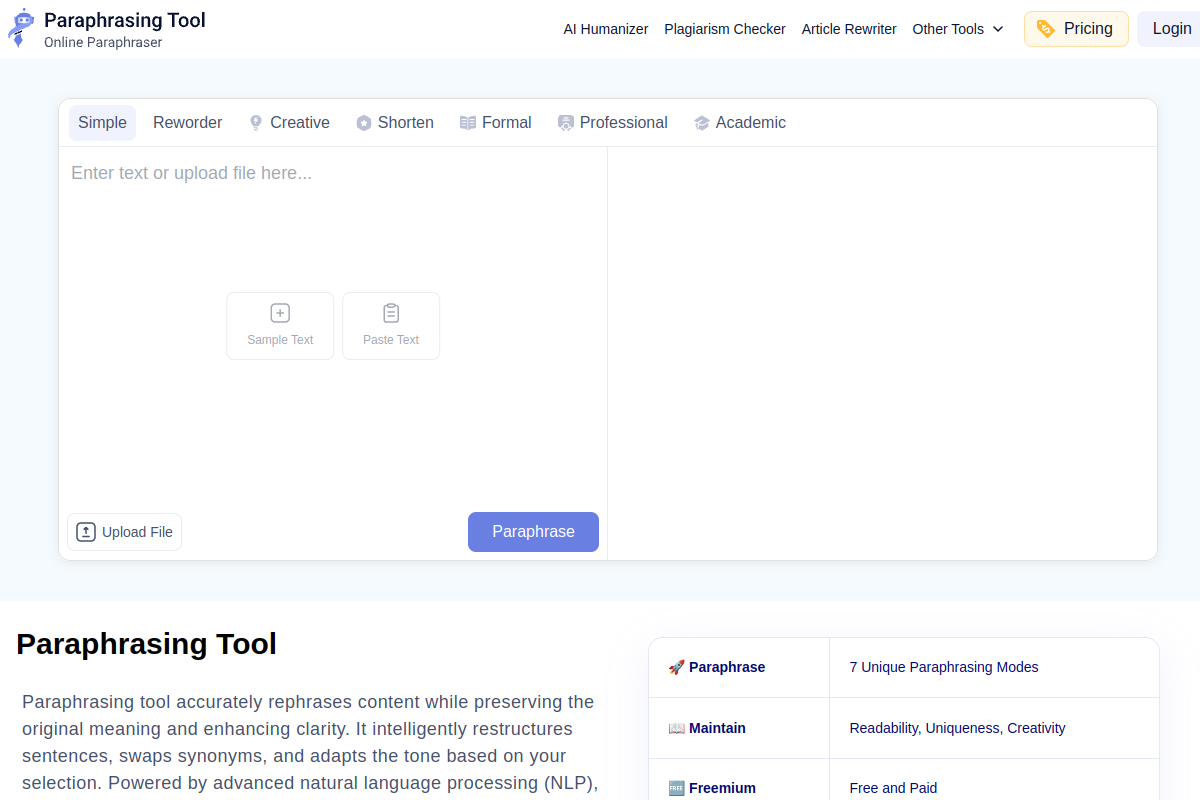The height and width of the screenshot is (800, 1200).
Task: Open the Other Tools menu
Action: click(x=958, y=29)
